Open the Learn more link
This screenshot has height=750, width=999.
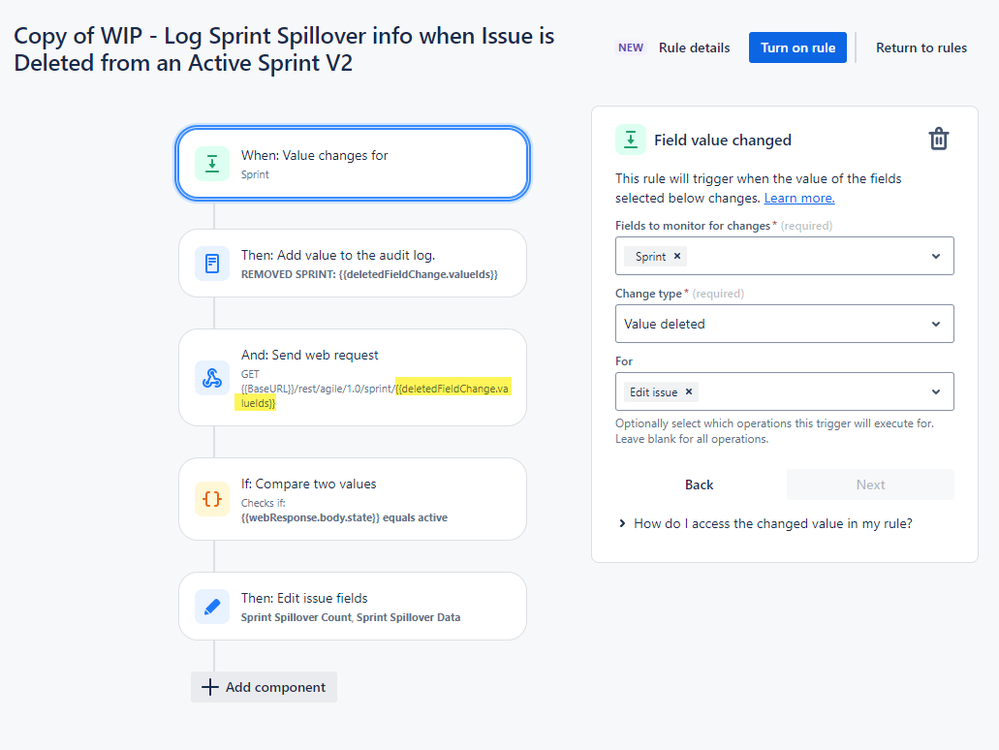point(799,198)
